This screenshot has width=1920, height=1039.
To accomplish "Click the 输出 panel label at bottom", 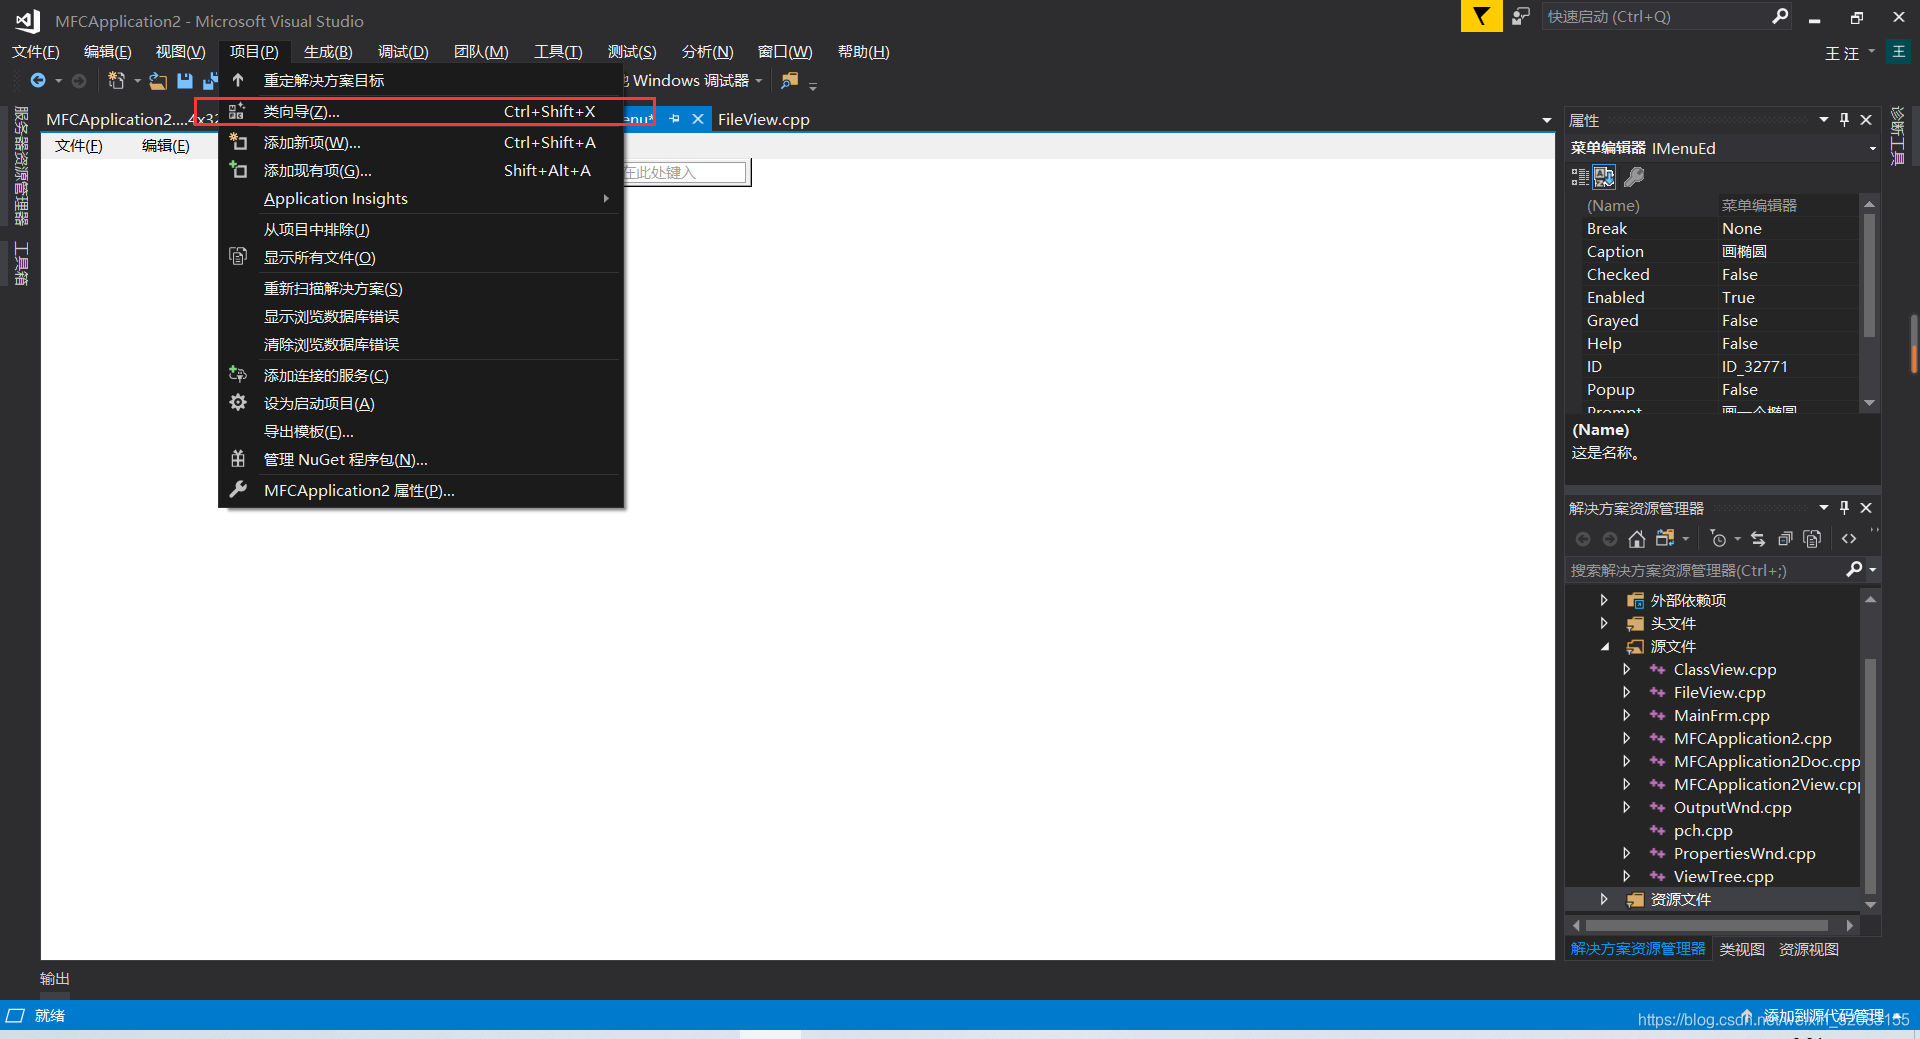I will (55, 978).
